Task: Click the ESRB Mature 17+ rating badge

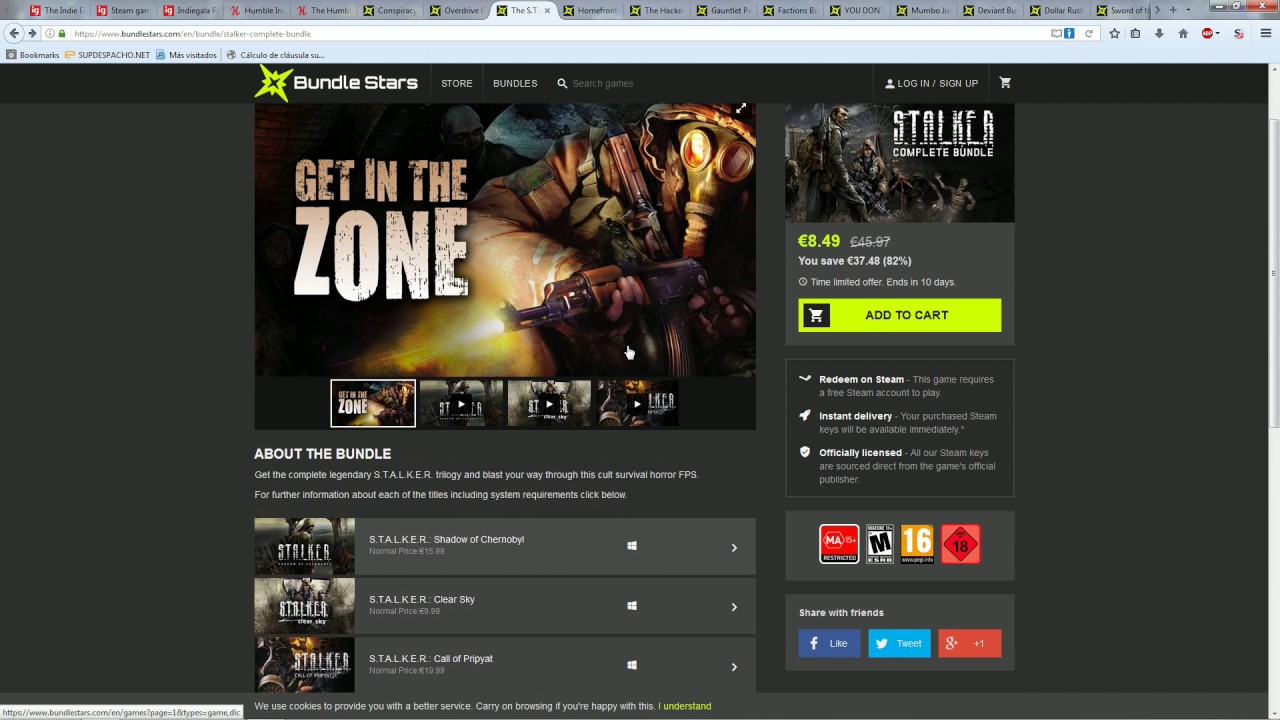Action: [880, 544]
